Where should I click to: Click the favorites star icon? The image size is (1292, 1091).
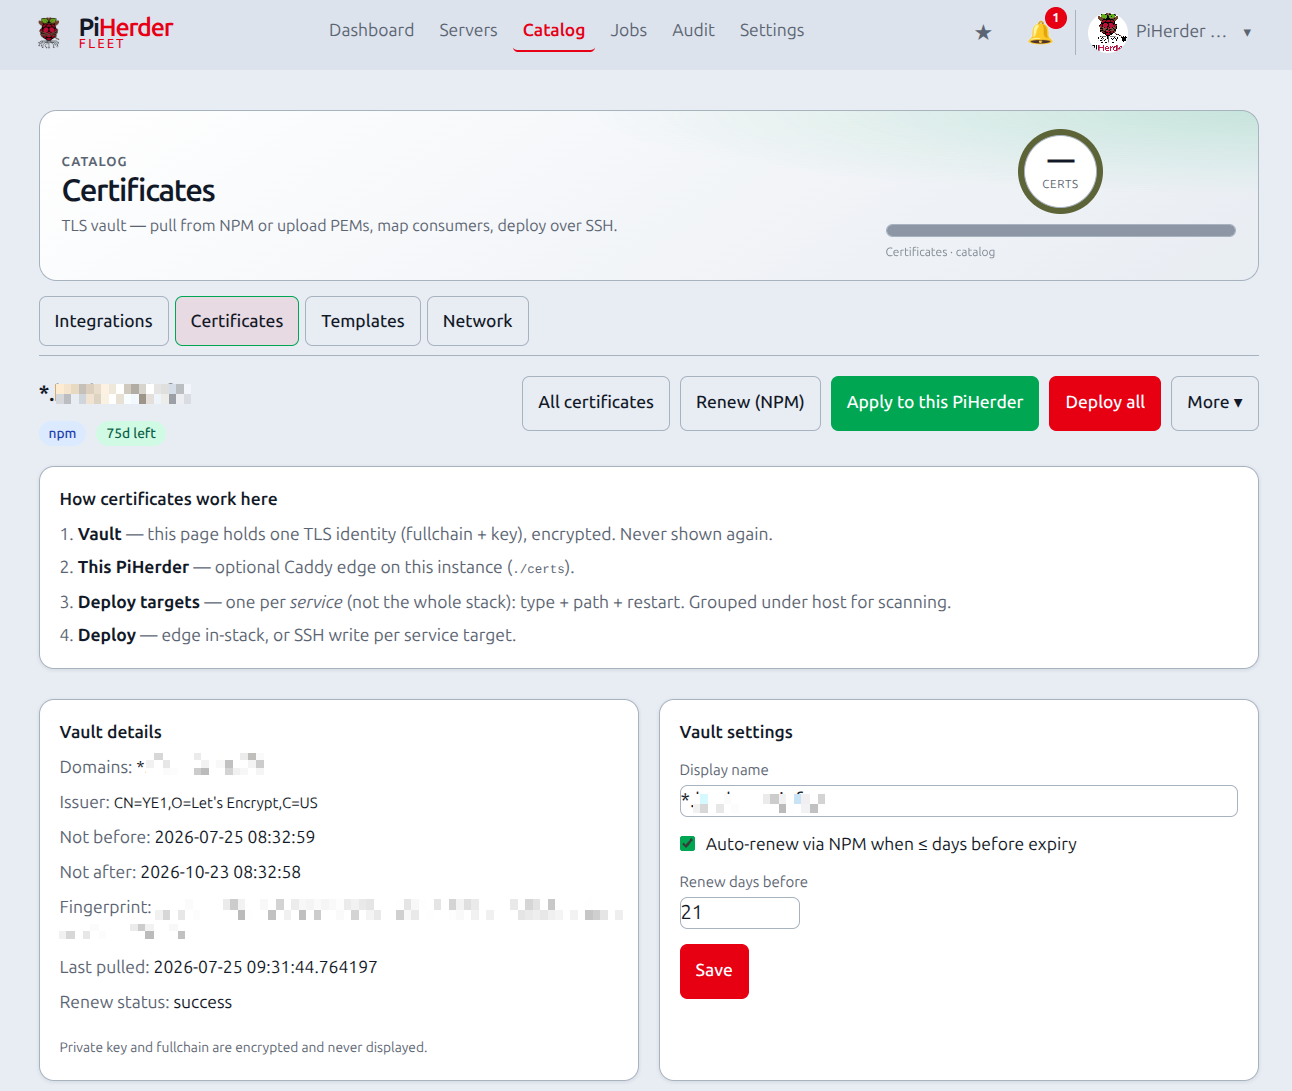pos(983,33)
